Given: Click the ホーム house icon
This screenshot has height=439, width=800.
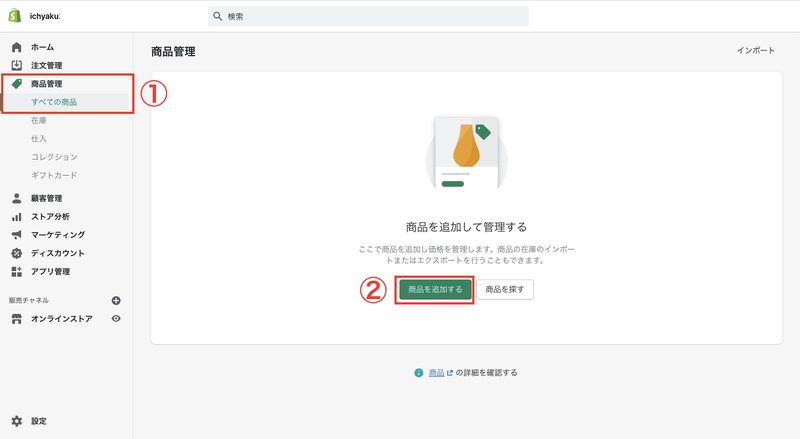Looking at the screenshot, I should pyautogui.click(x=17, y=47).
